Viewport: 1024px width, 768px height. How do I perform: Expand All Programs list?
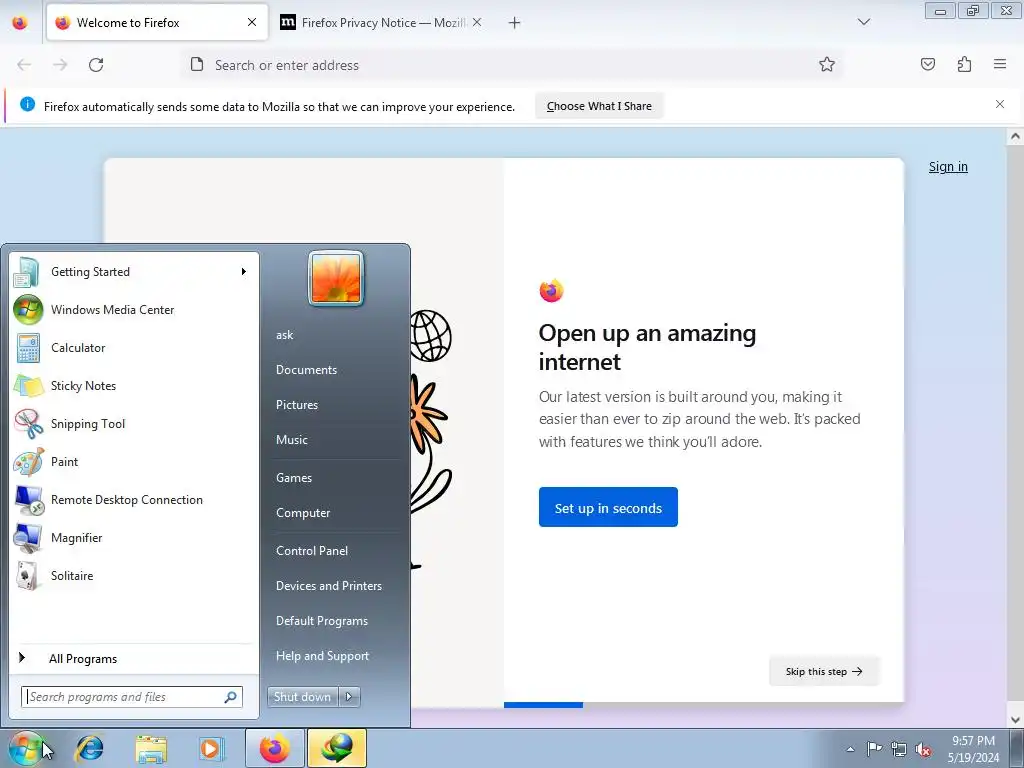[x=135, y=658]
